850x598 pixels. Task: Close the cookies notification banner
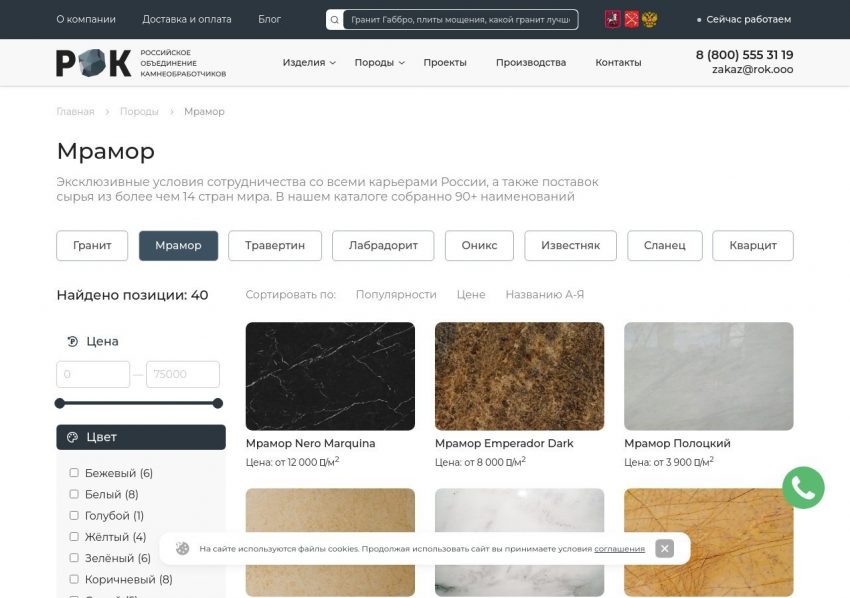click(664, 549)
